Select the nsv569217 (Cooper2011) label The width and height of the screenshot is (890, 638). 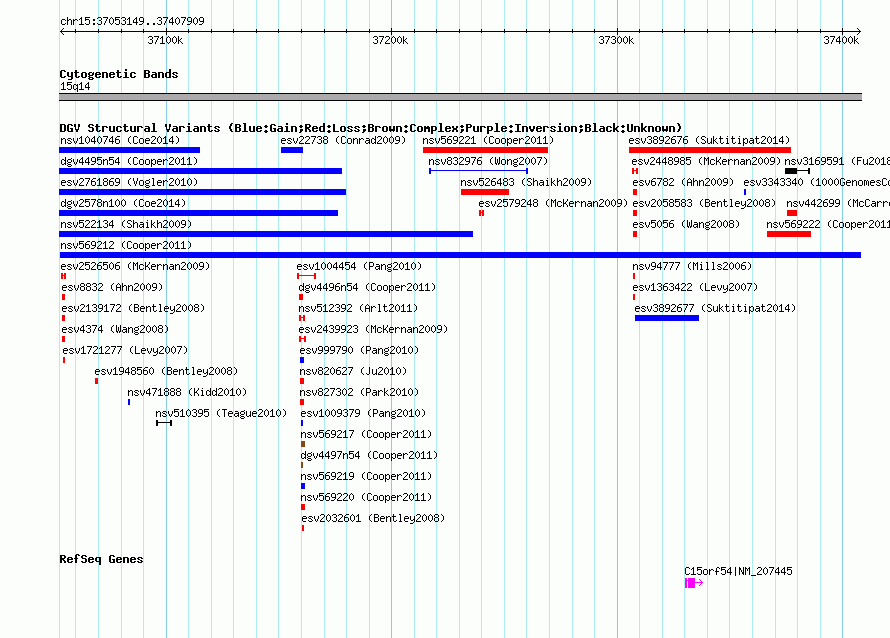pyautogui.click(x=366, y=434)
